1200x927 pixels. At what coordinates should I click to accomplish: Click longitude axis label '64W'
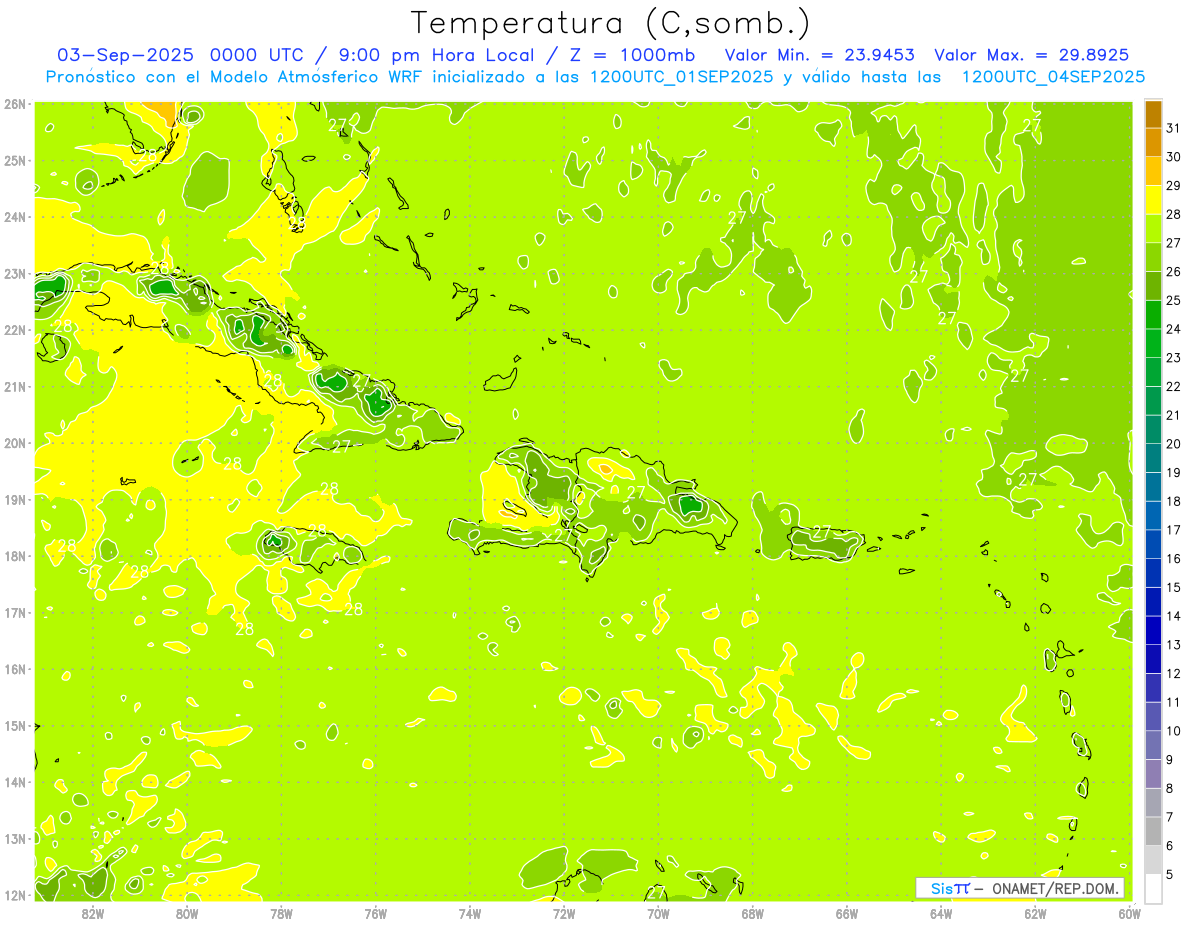point(941,913)
